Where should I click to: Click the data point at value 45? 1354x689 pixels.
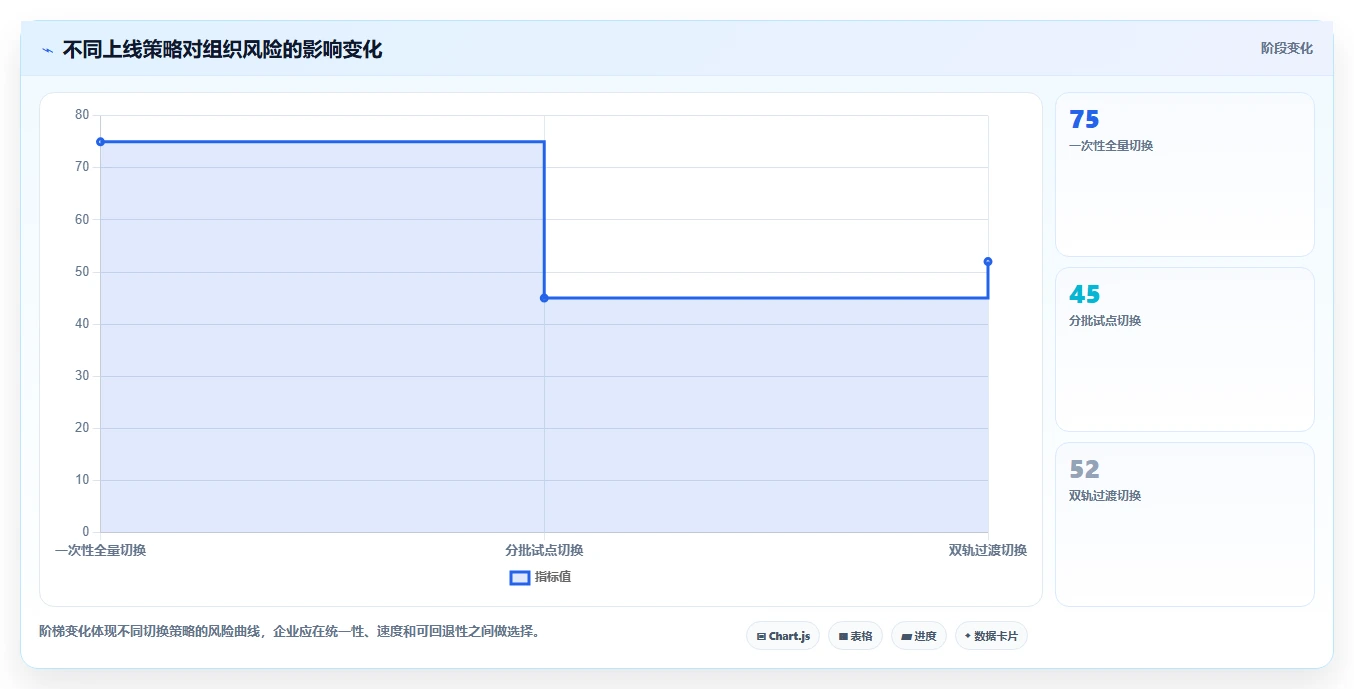(x=544, y=298)
